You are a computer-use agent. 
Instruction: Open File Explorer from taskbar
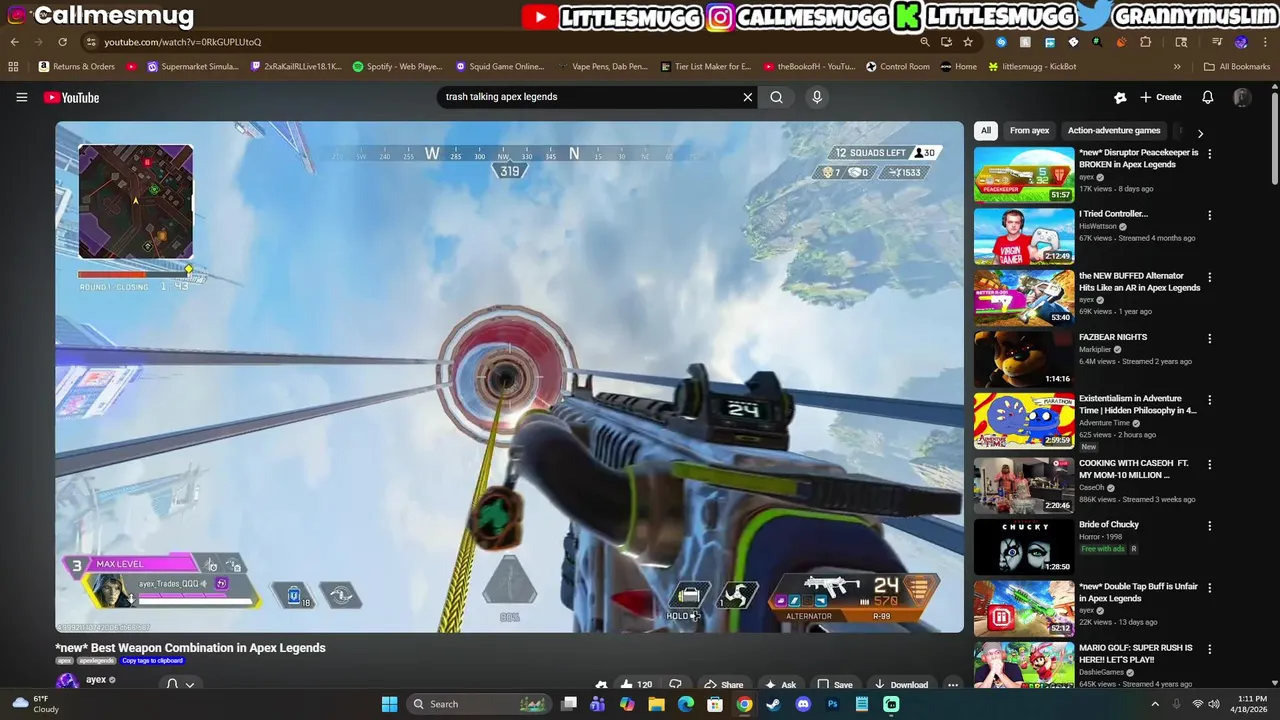(656, 704)
